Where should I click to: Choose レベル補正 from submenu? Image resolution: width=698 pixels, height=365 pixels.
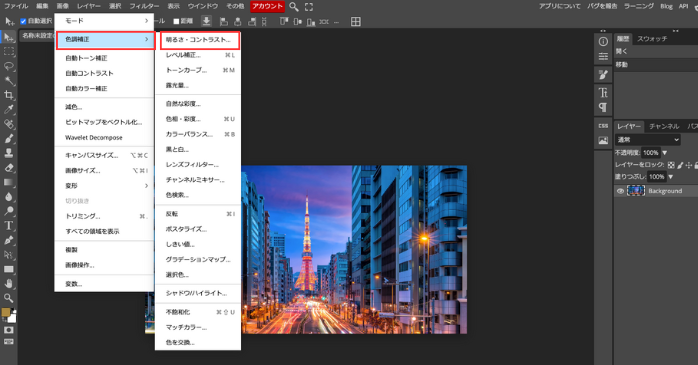tap(198, 55)
